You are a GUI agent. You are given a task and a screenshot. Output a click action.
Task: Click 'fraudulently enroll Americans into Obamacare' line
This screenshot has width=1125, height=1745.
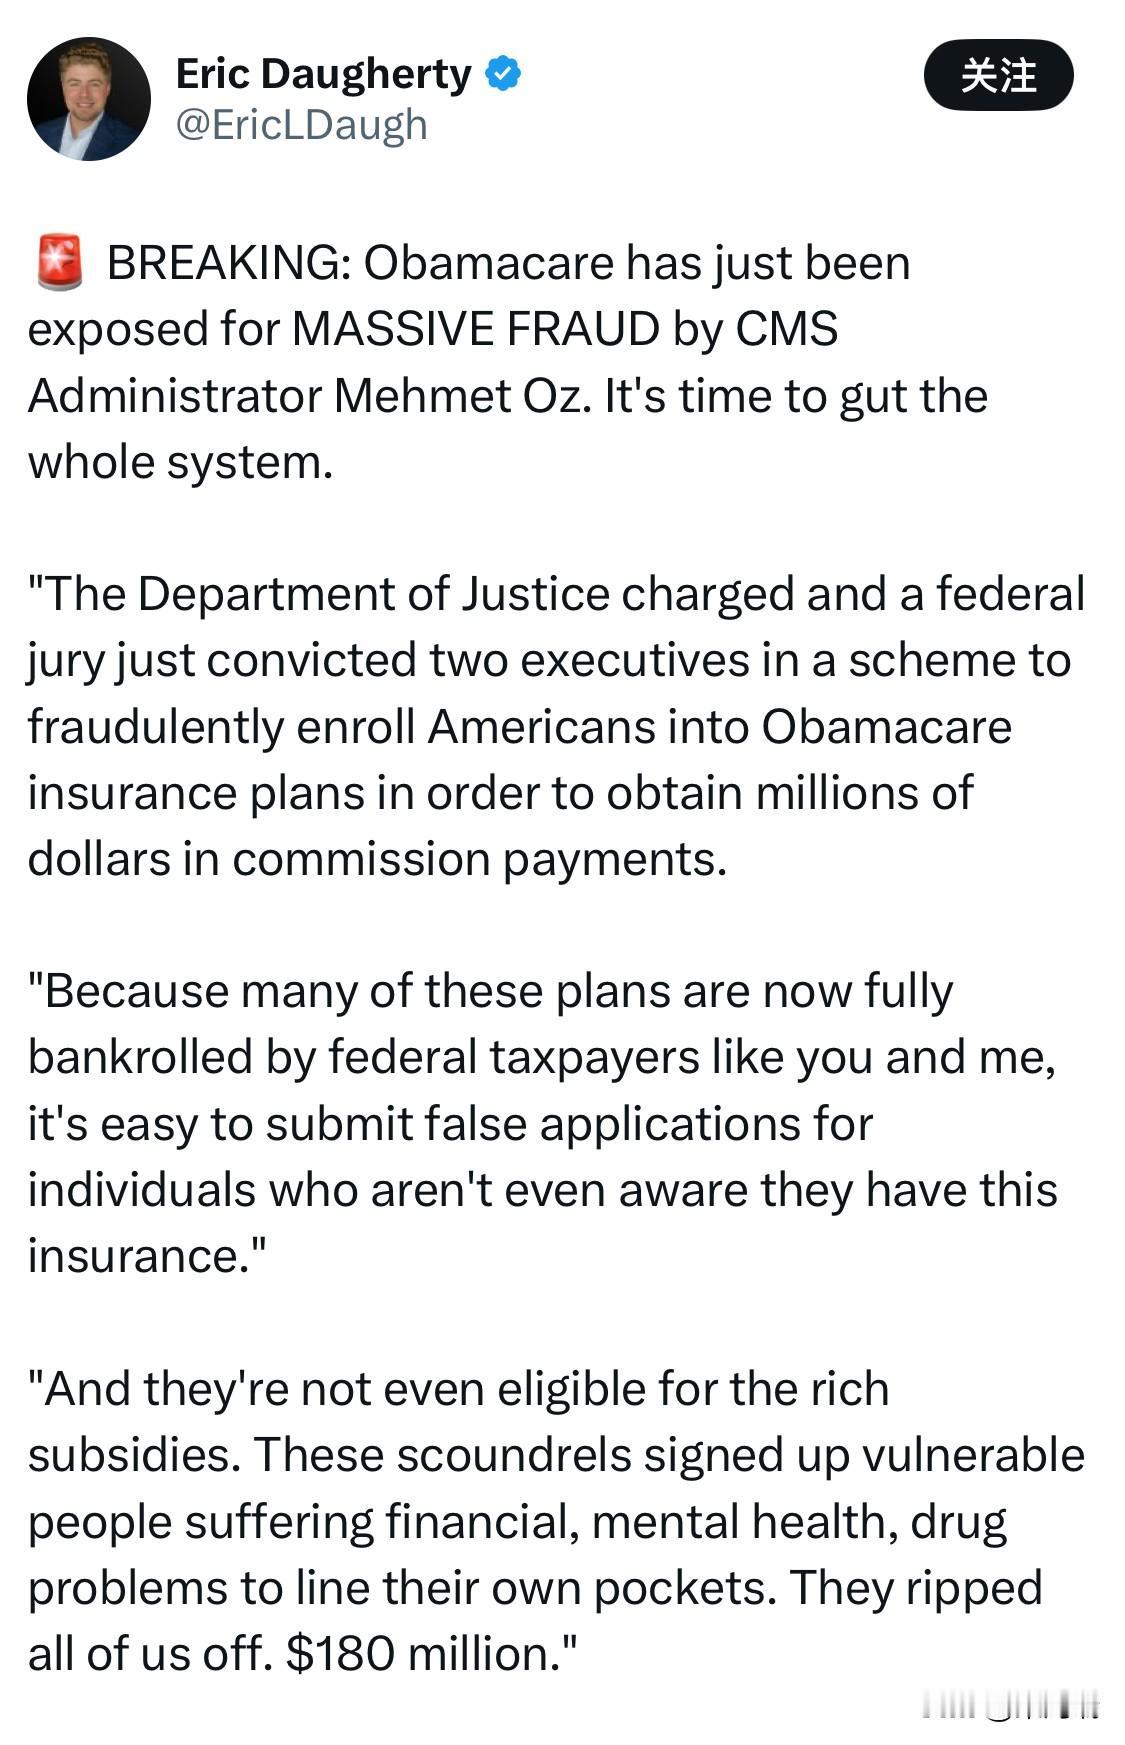[519, 727]
